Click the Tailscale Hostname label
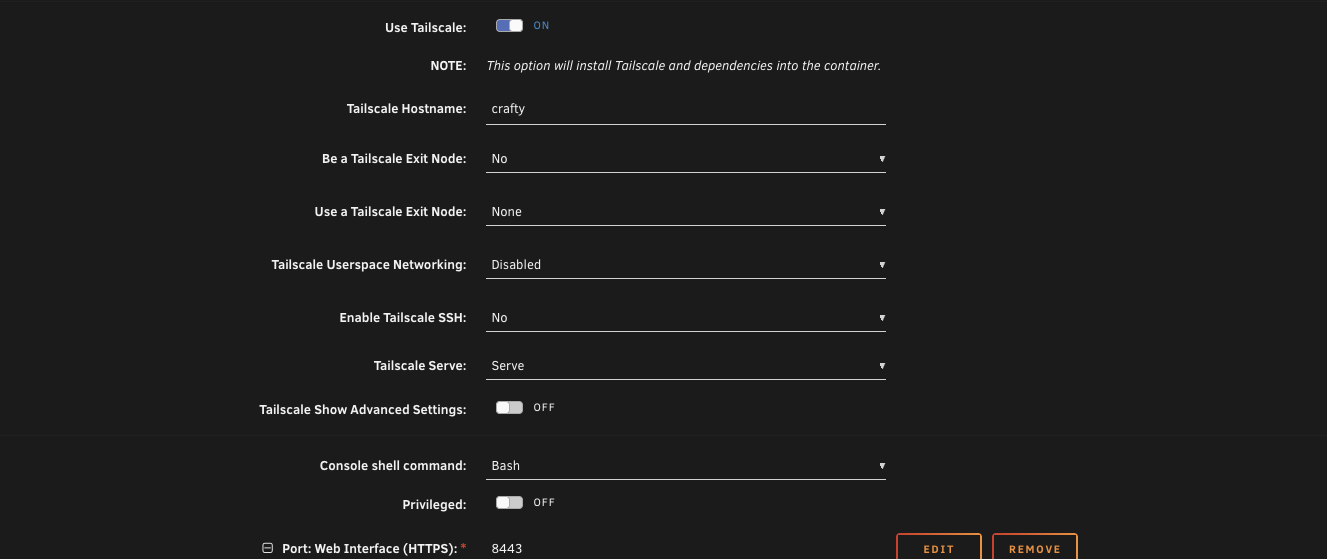The width and height of the screenshot is (1327, 559). click(406, 108)
